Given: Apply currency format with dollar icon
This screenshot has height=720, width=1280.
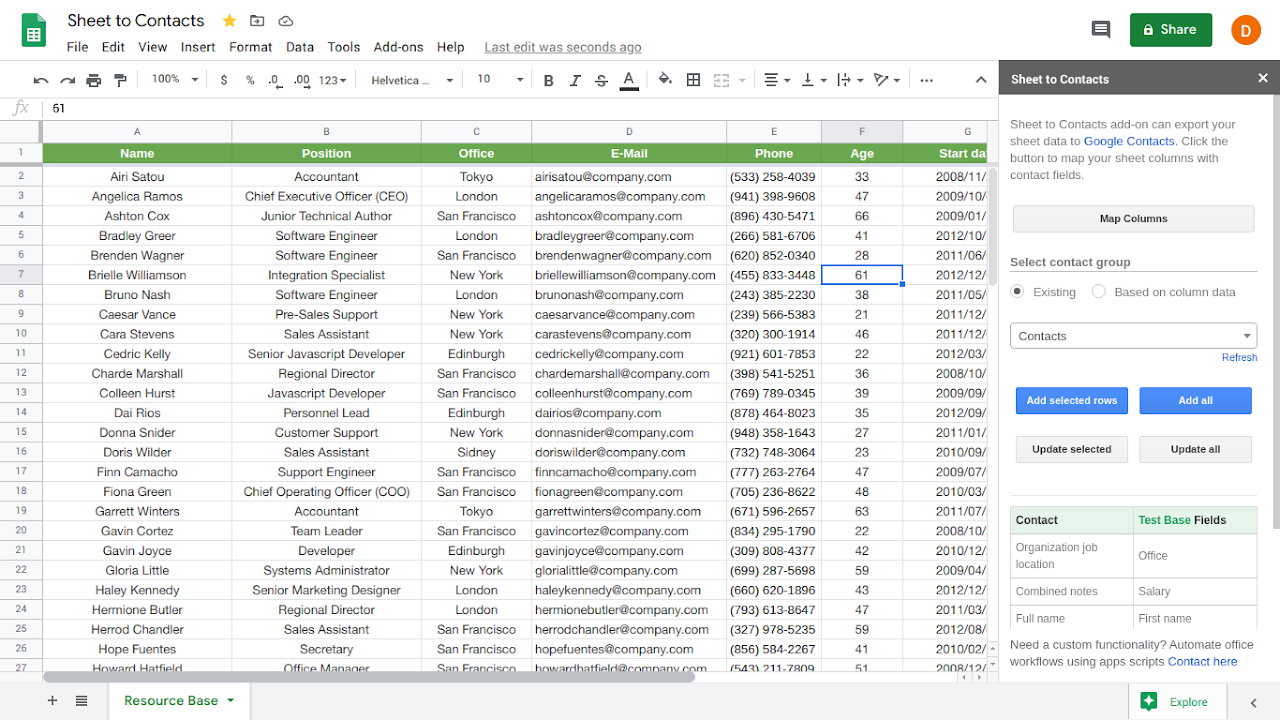Looking at the screenshot, I should click(223, 80).
